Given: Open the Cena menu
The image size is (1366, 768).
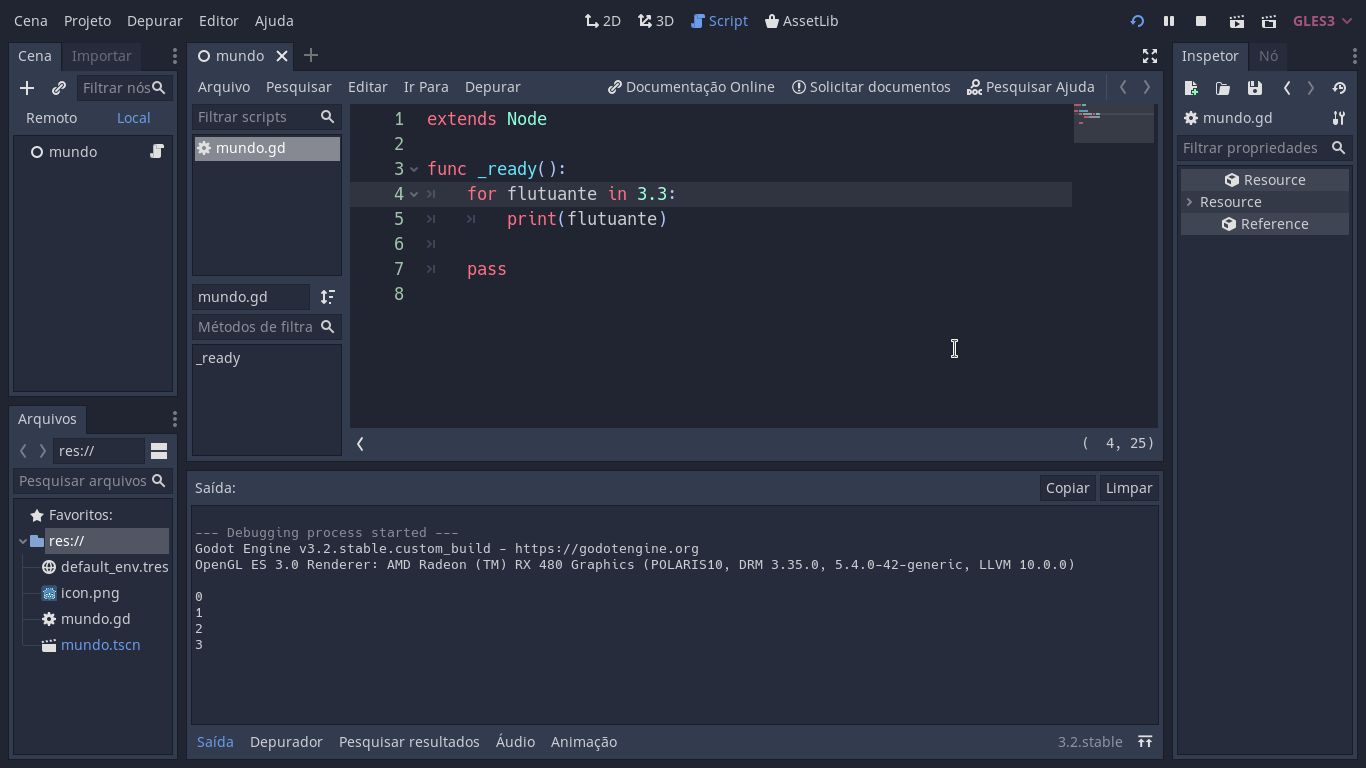Looking at the screenshot, I should (31, 21).
